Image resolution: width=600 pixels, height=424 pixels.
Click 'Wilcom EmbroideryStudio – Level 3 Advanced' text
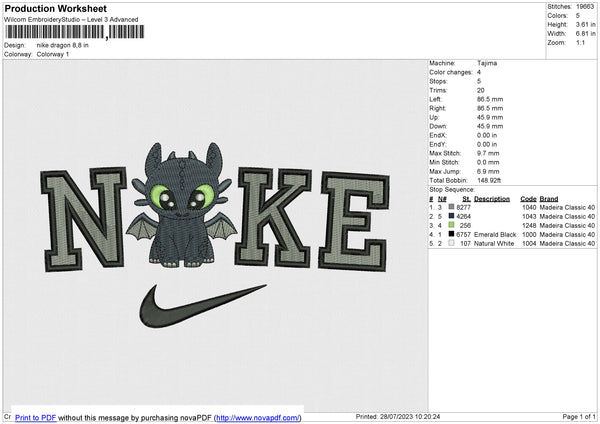(x=71, y=20)
